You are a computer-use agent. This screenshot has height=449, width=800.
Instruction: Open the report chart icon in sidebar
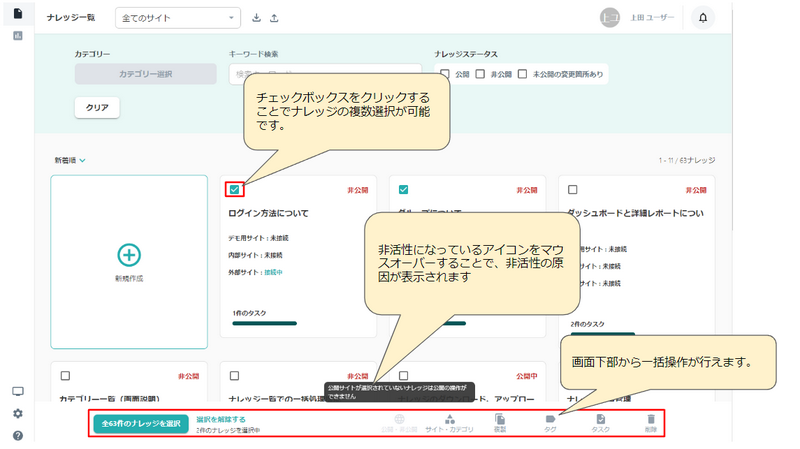point(18,36)
